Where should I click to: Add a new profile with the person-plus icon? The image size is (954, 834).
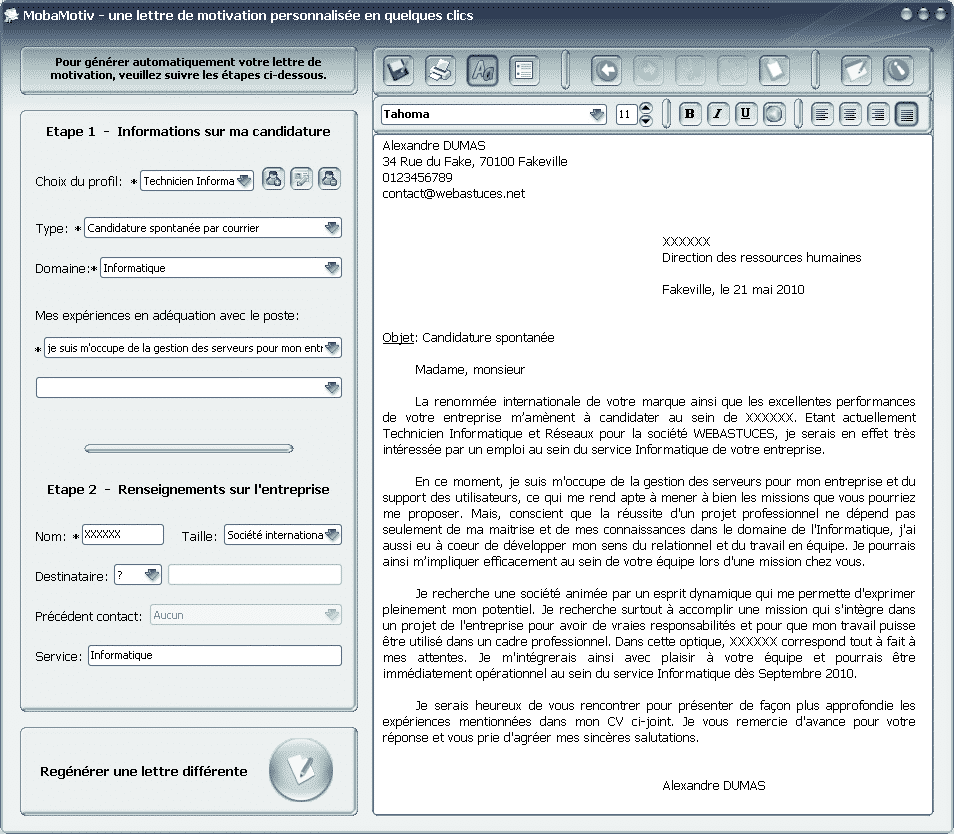273,179
